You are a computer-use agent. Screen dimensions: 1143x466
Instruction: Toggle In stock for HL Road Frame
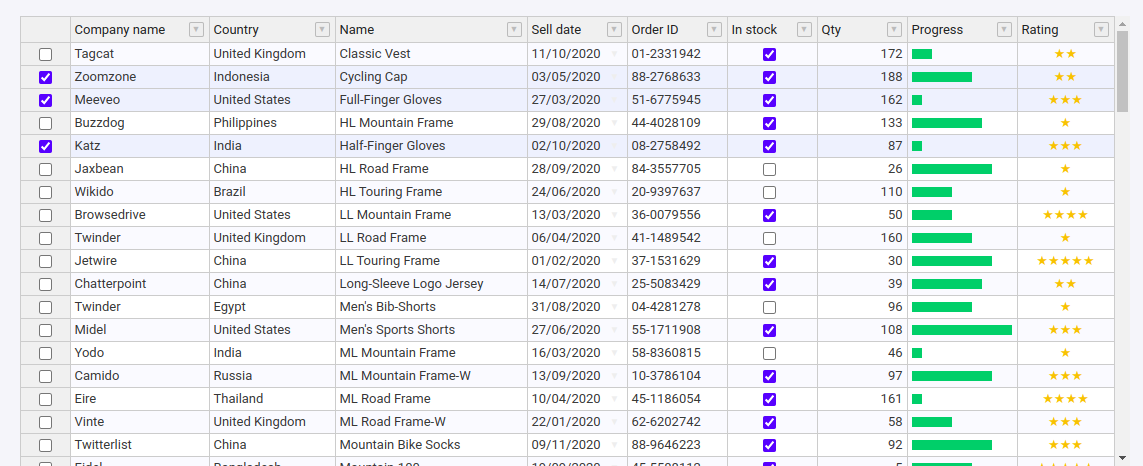(x=769, y=169)
